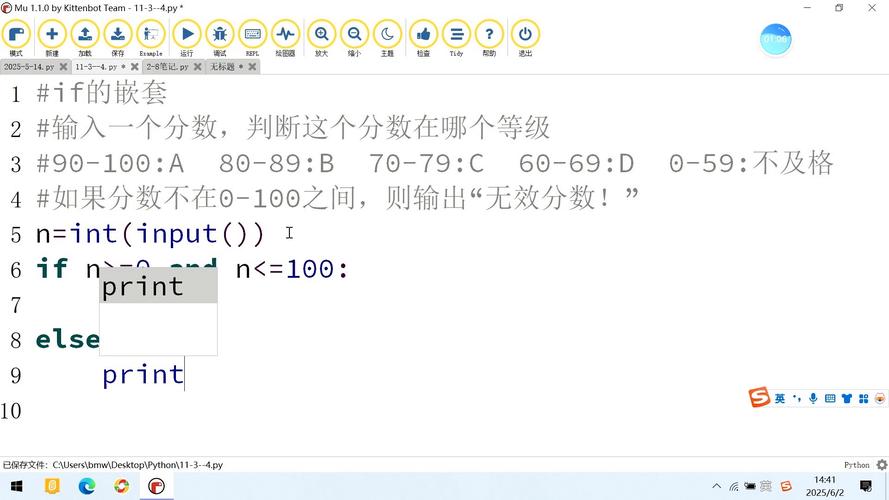Click the Sogou tray icon in taskbar
This screenshot has height=500, width=889.
(786, 486)
